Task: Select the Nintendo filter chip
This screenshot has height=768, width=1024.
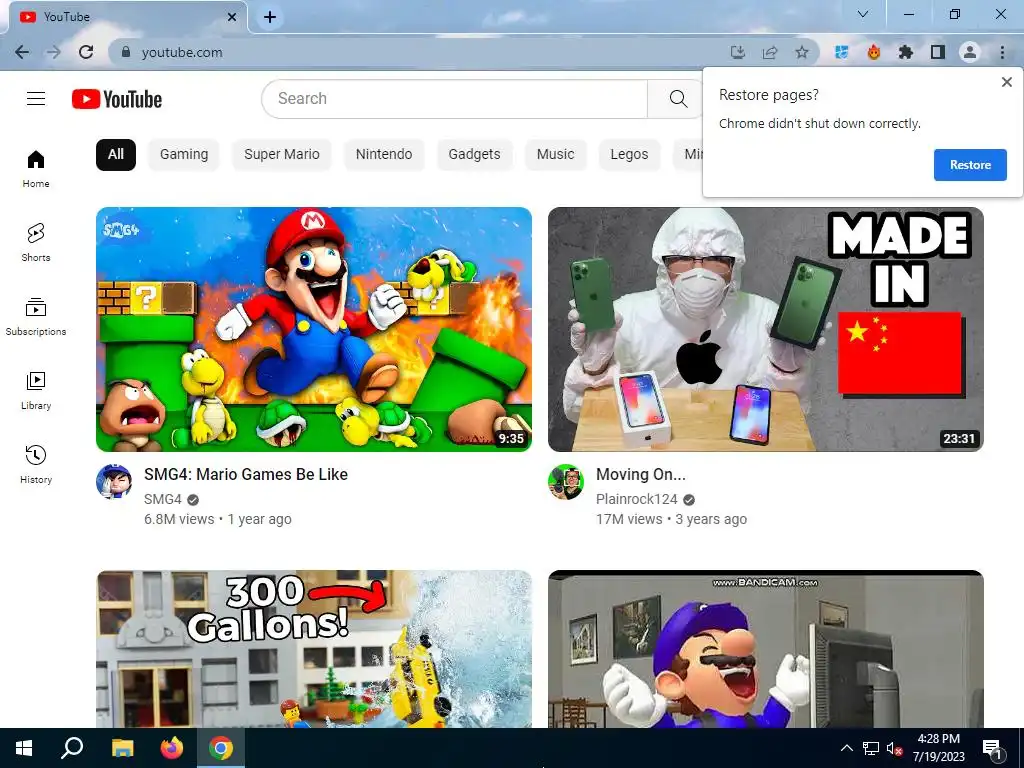Action: pos(384,155)
